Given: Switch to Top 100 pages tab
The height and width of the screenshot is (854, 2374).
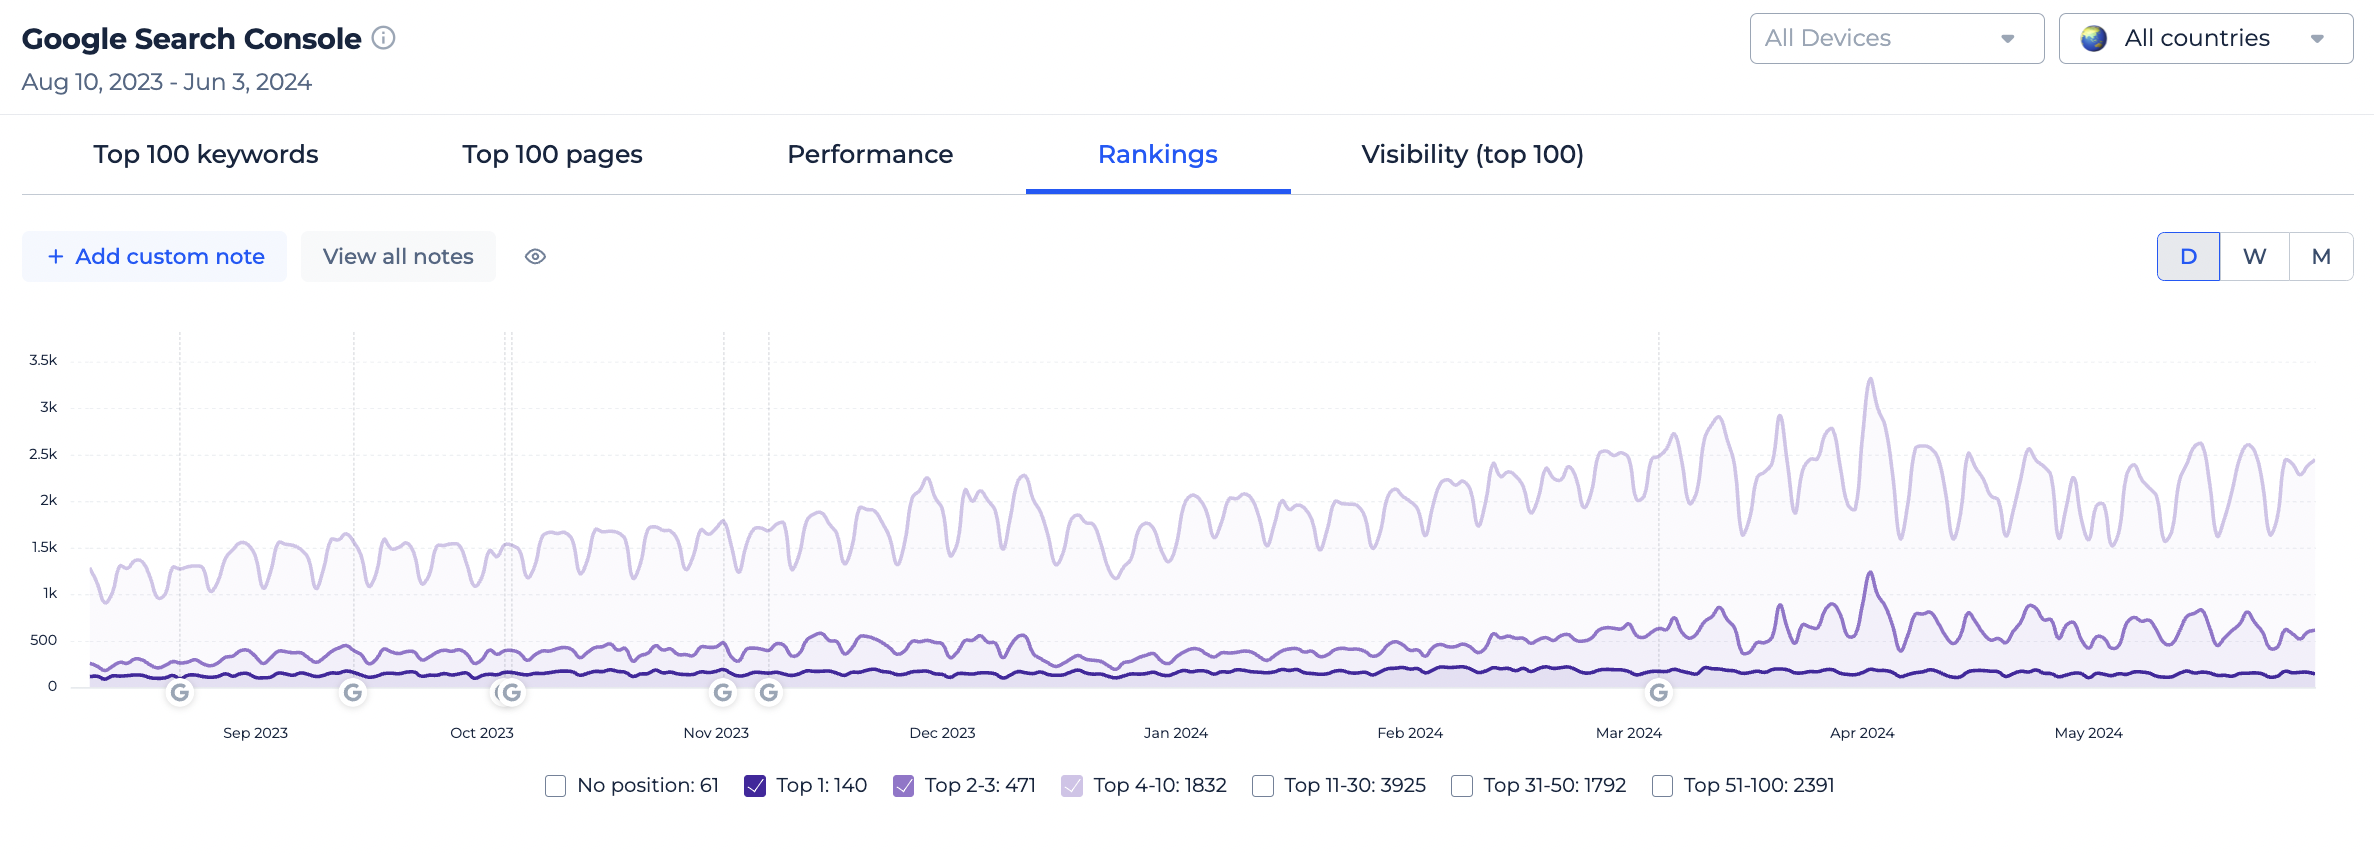Looking at the screenshot, I should (552, 154).
